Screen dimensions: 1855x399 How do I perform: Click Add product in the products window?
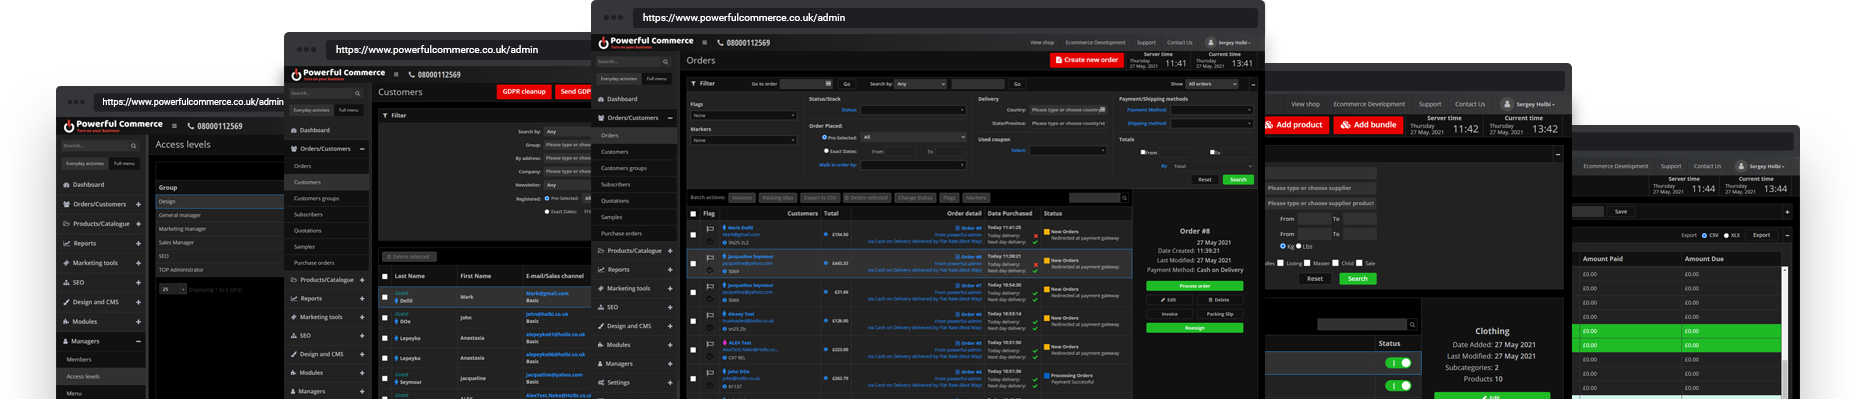coord(1297,125)
